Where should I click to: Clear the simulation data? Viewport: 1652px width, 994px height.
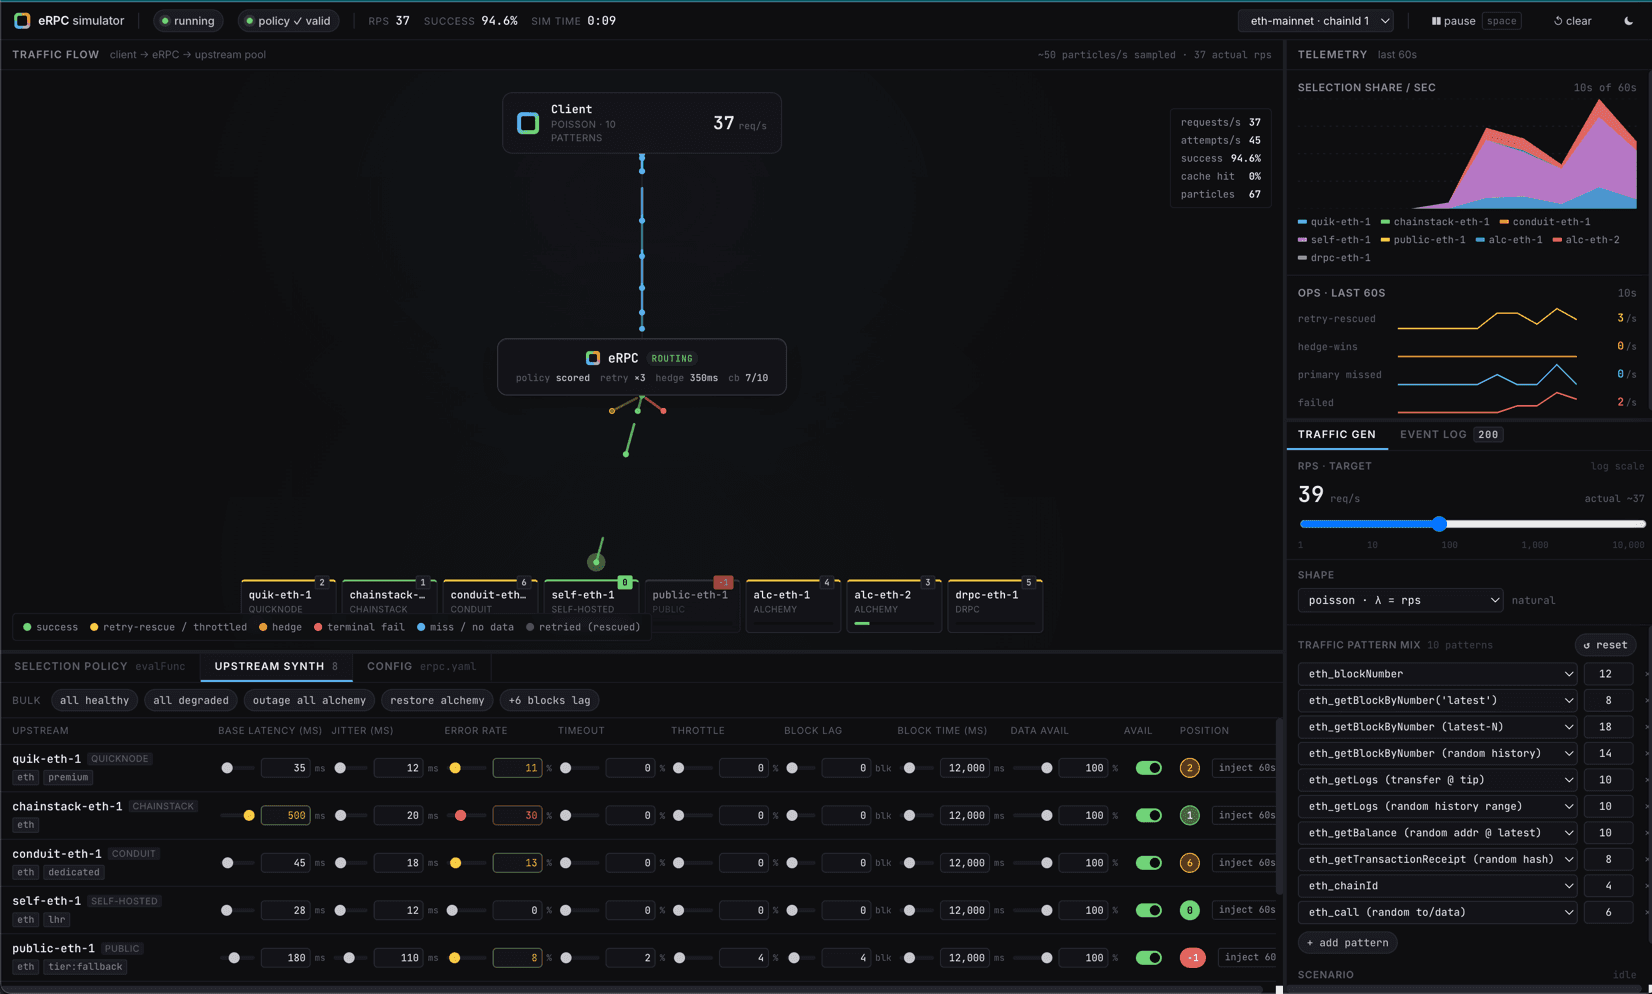(x=1572, y=21)
